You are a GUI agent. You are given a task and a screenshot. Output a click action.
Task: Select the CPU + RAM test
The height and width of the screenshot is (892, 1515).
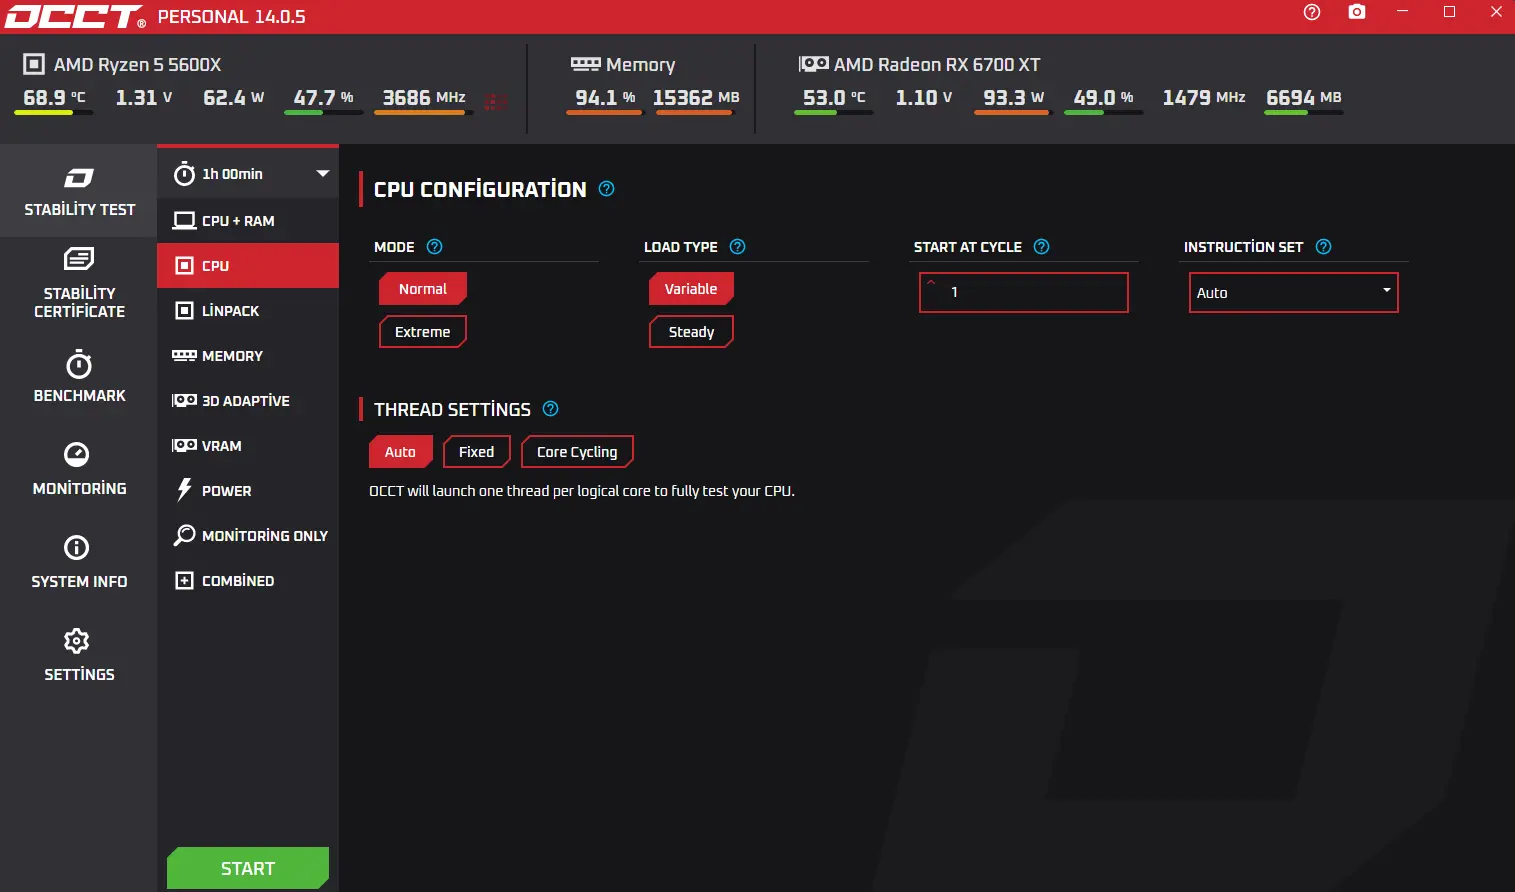(248, 220)
